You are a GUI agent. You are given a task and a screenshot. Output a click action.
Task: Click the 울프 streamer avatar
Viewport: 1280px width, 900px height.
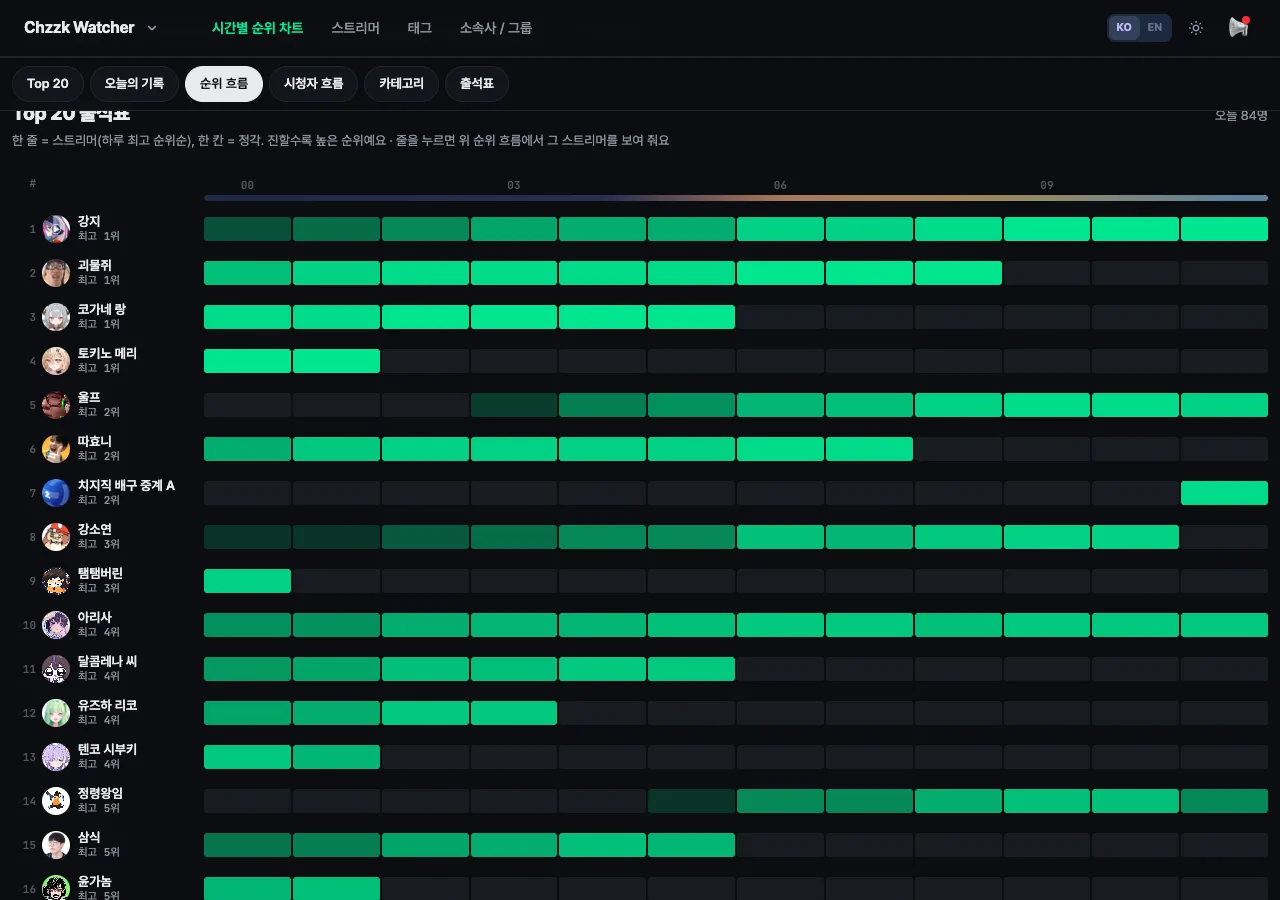pyautogui.click(x=56, y=405)
